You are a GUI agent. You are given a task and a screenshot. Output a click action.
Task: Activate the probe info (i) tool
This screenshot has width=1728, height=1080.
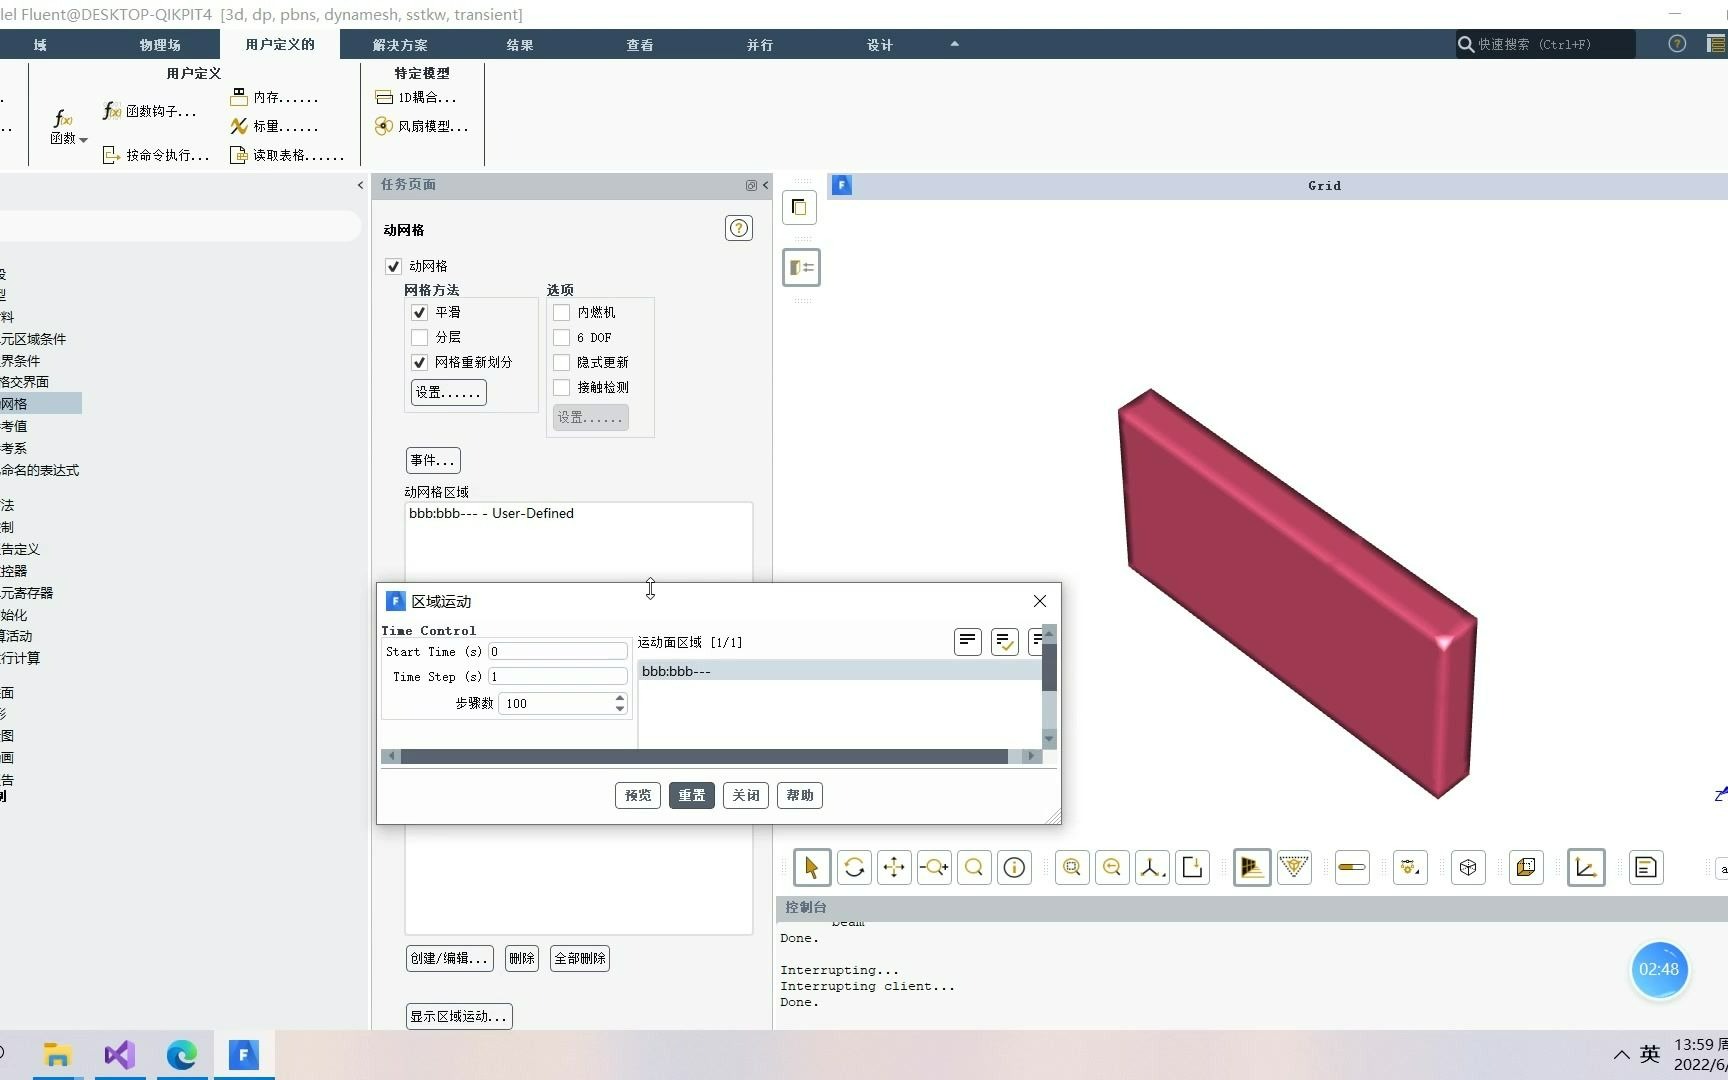[x=1014, y=867]
